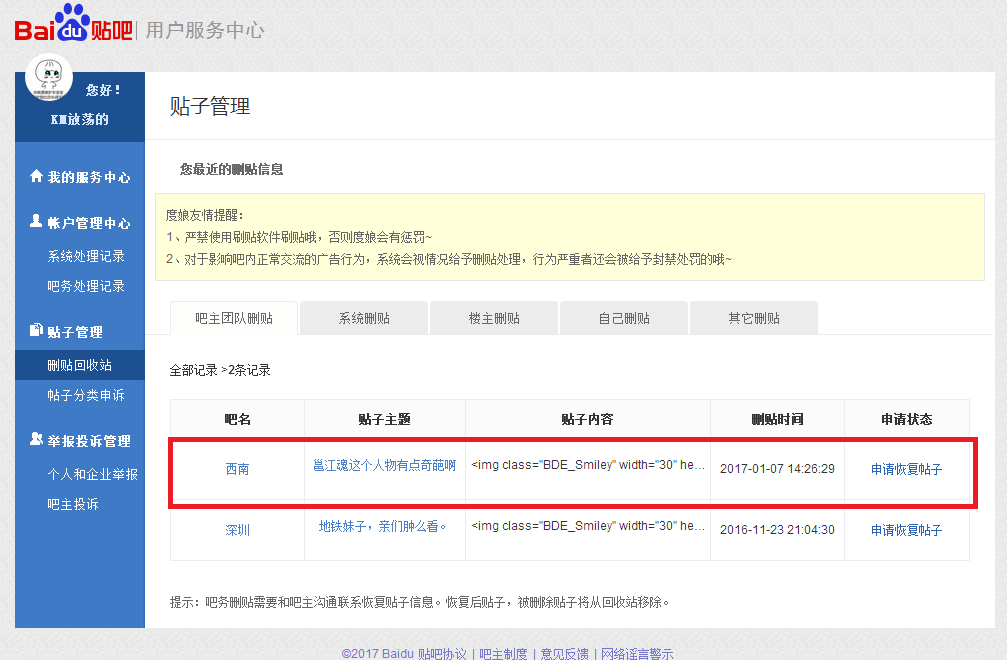Click the 申请状态 column header
1007x660 pixels.
(x=906, y=419)
